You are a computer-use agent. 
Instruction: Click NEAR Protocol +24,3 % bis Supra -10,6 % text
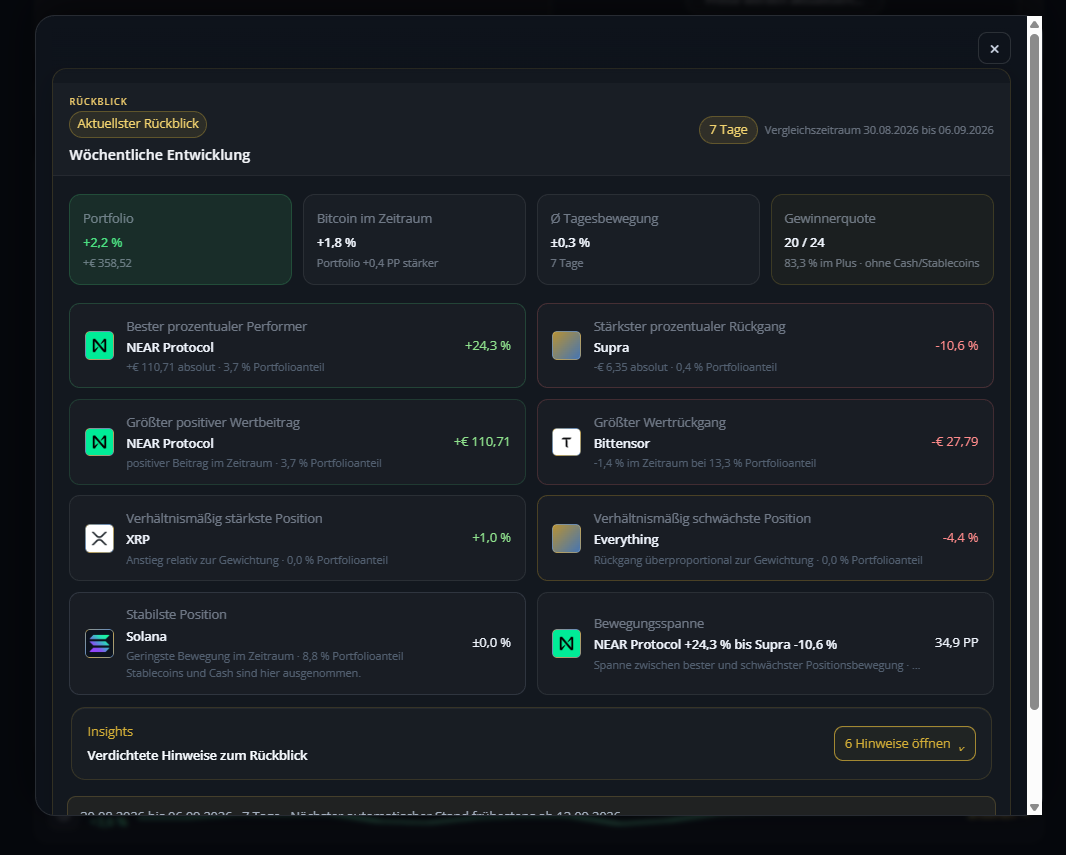click(x=715, y=644)
